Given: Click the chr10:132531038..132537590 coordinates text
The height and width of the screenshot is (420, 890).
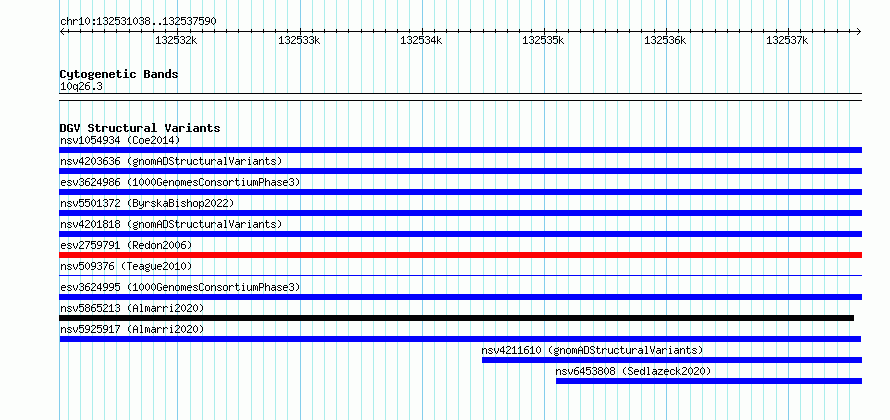Looking at the screenshot, I should tap(138, 22).
